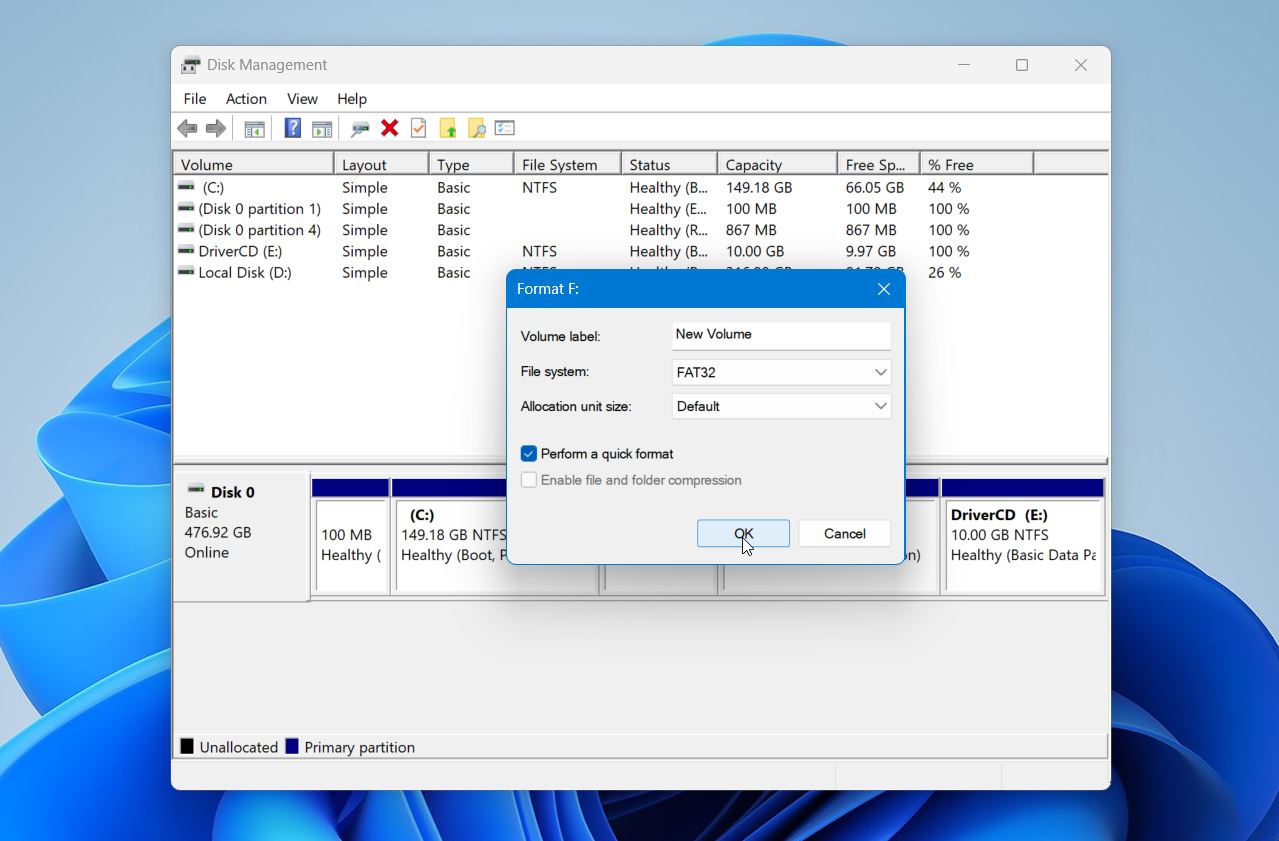Viewport: 1279px width, 841px height.
Task: Click the NTFS cell in DriverCD row
Action: tap(540, 251)
